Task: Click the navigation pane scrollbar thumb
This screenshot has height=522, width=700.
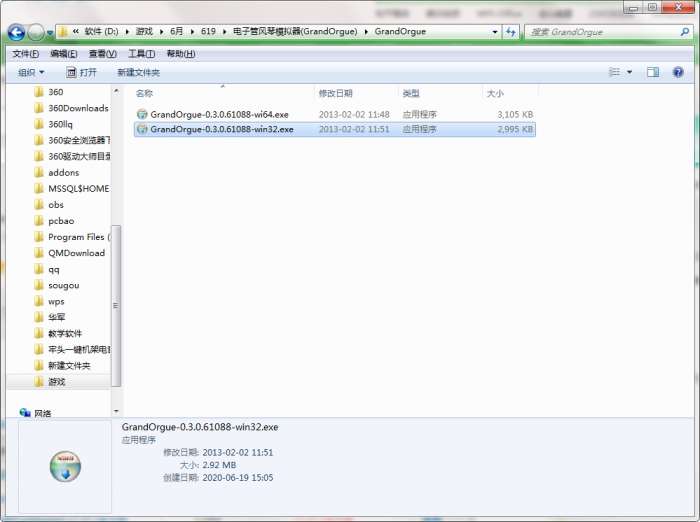Action: click(x=116, y=305)
